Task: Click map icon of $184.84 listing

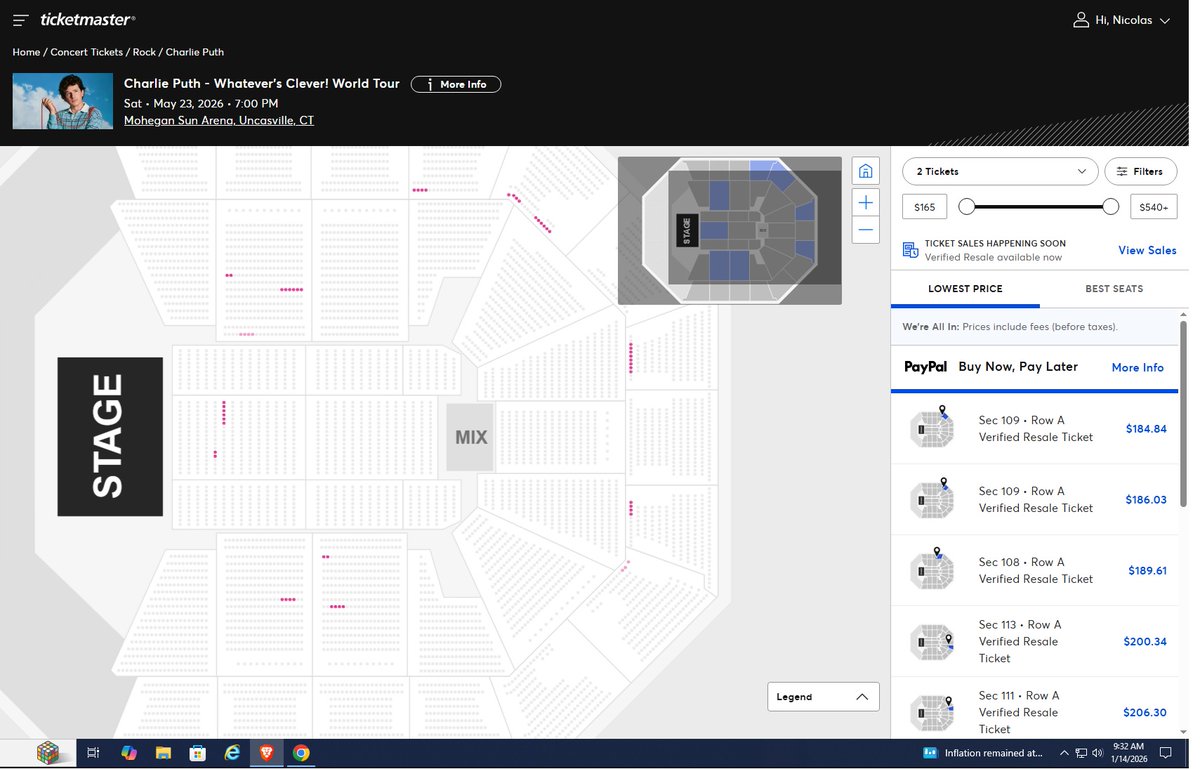Action: click(x=931, y=427)
